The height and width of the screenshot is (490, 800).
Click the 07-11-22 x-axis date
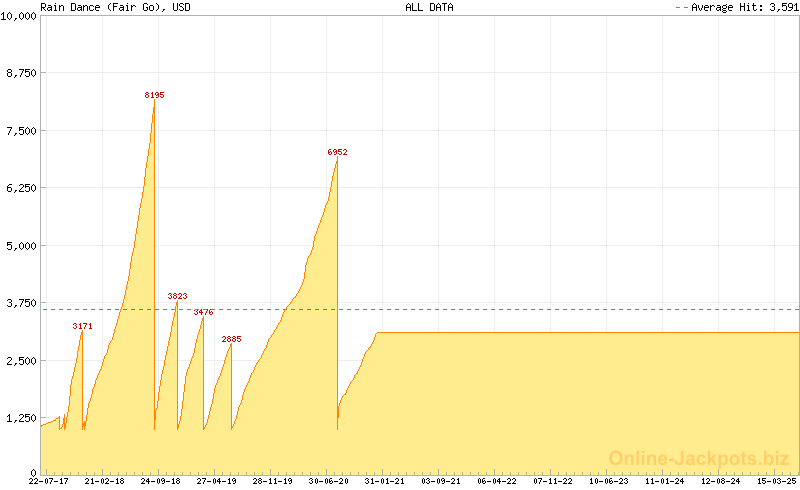click(x=553, y=481)
